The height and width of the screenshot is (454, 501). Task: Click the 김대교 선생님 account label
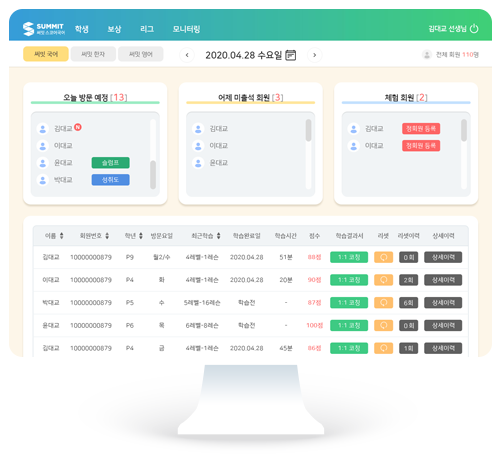click(x=447, y=29)
